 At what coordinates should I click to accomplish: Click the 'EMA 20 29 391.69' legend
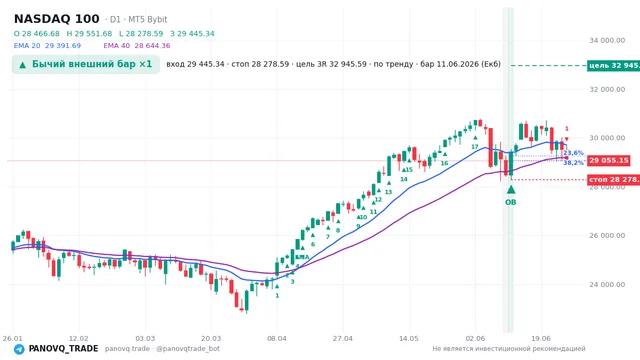[x=47, y=46]
